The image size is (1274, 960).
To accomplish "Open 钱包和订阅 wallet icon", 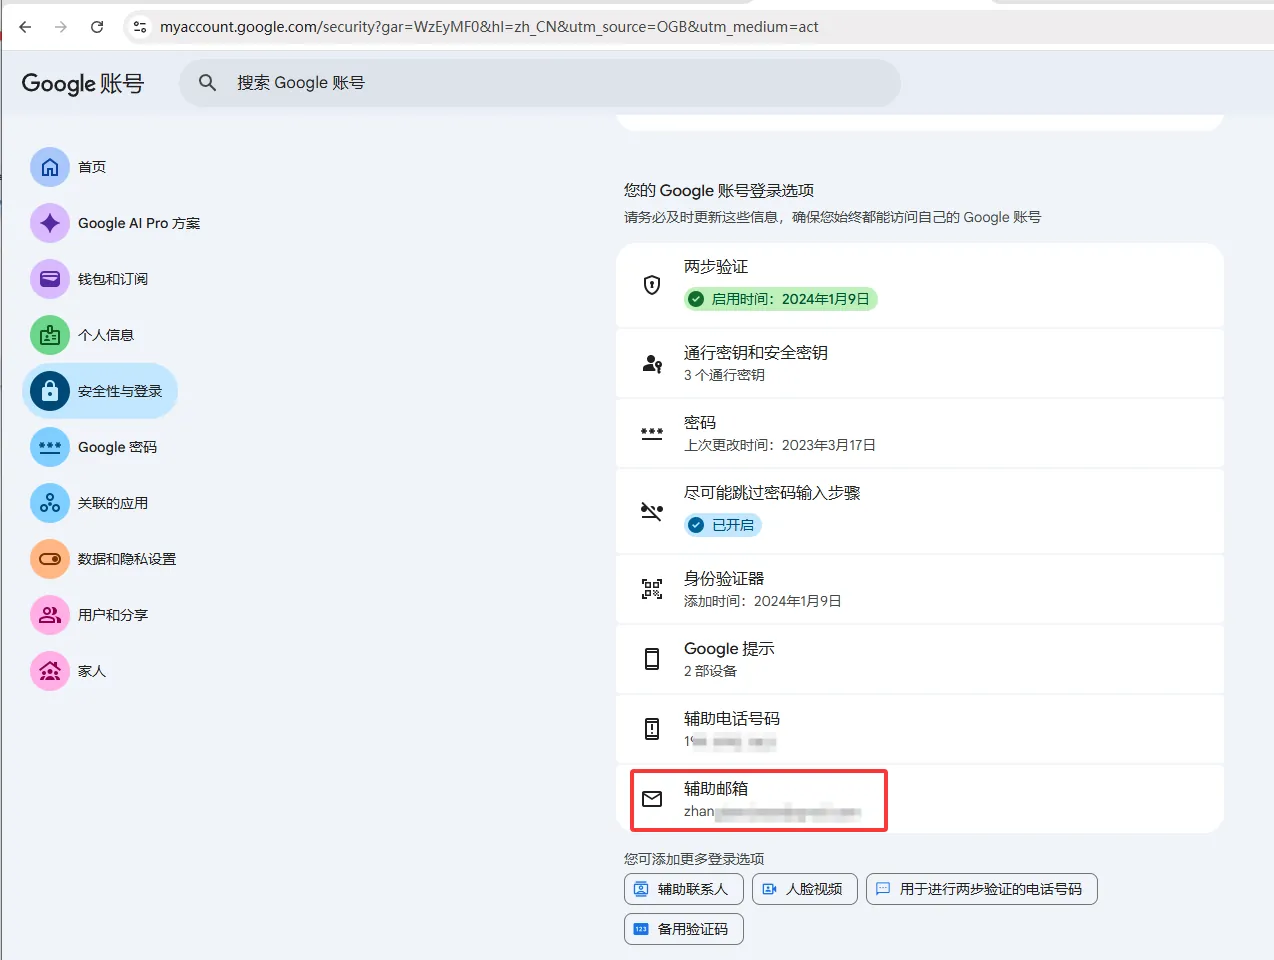I will 50,279.
